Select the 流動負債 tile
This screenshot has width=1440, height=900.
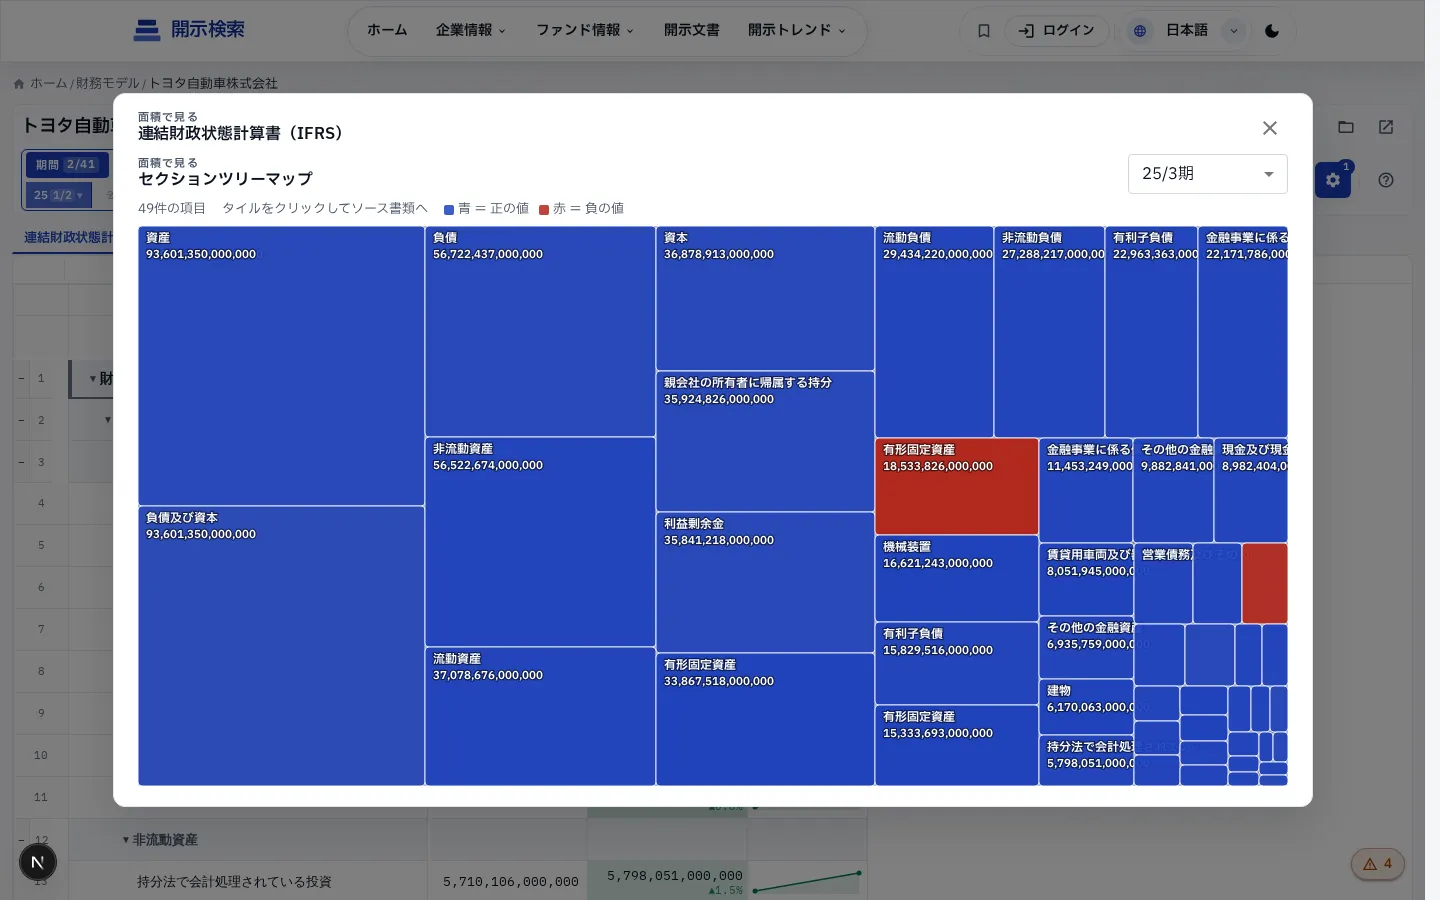(x=934, y=332)
